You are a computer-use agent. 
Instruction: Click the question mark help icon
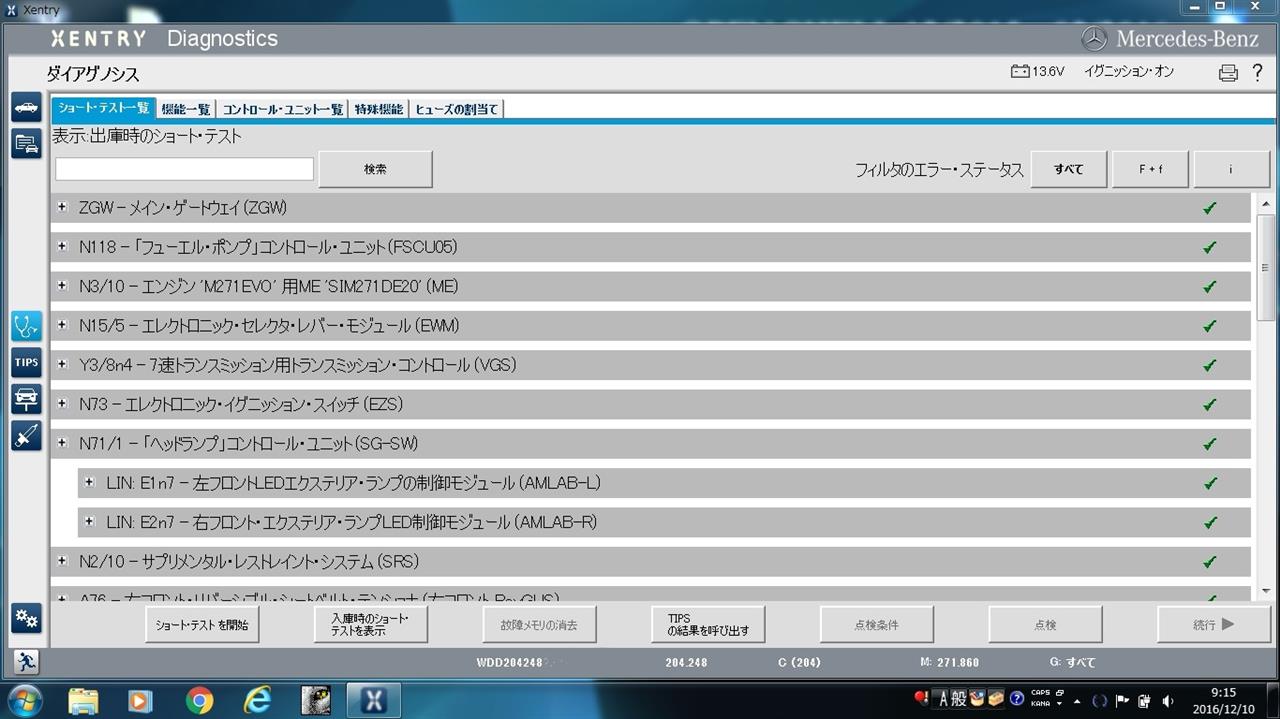click(1257, 72)
